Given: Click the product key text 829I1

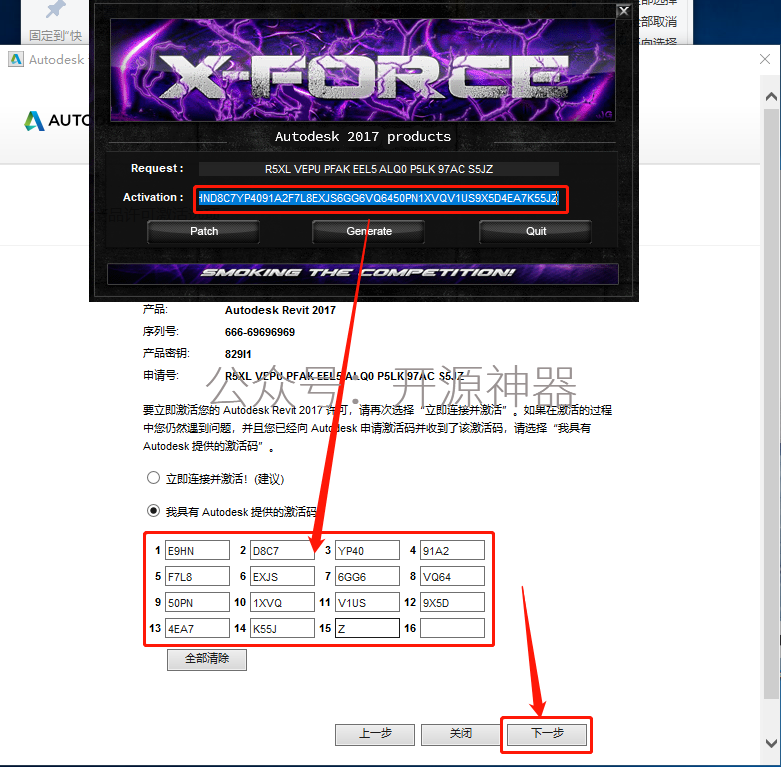Looking at the screenshot, I should 238,354.
